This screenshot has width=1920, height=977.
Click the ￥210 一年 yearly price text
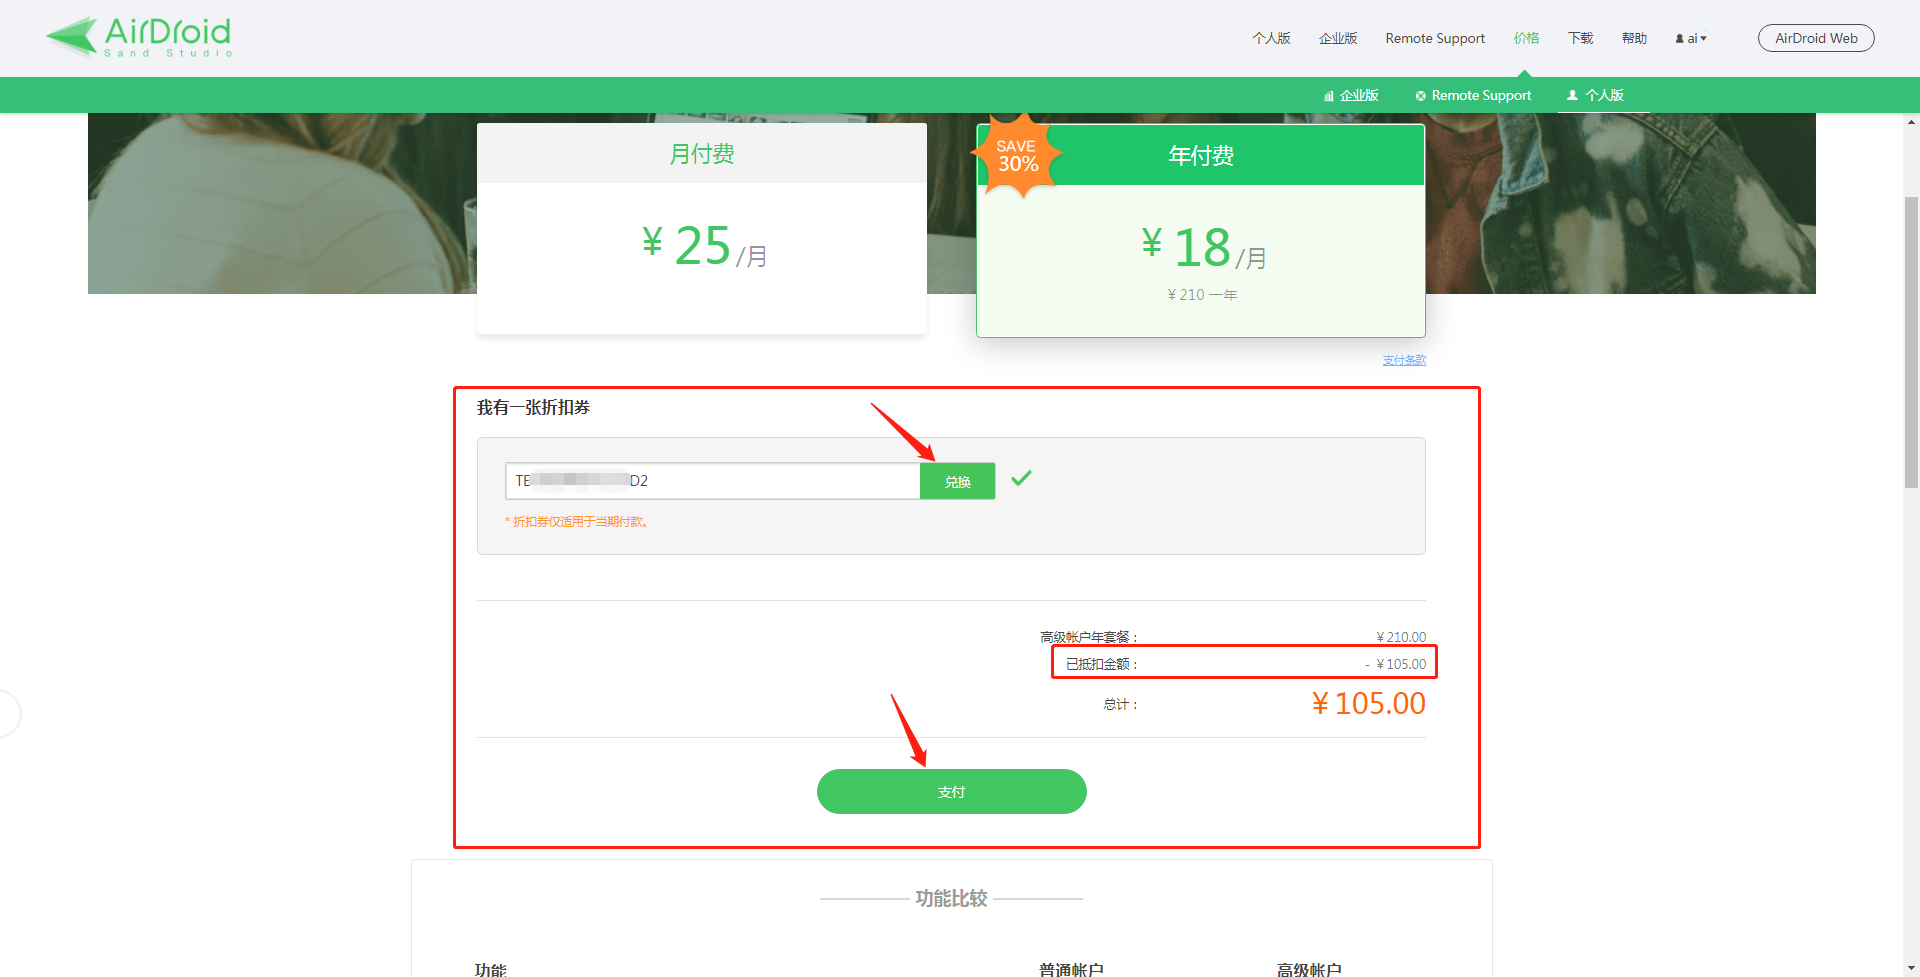(1202, 295)
